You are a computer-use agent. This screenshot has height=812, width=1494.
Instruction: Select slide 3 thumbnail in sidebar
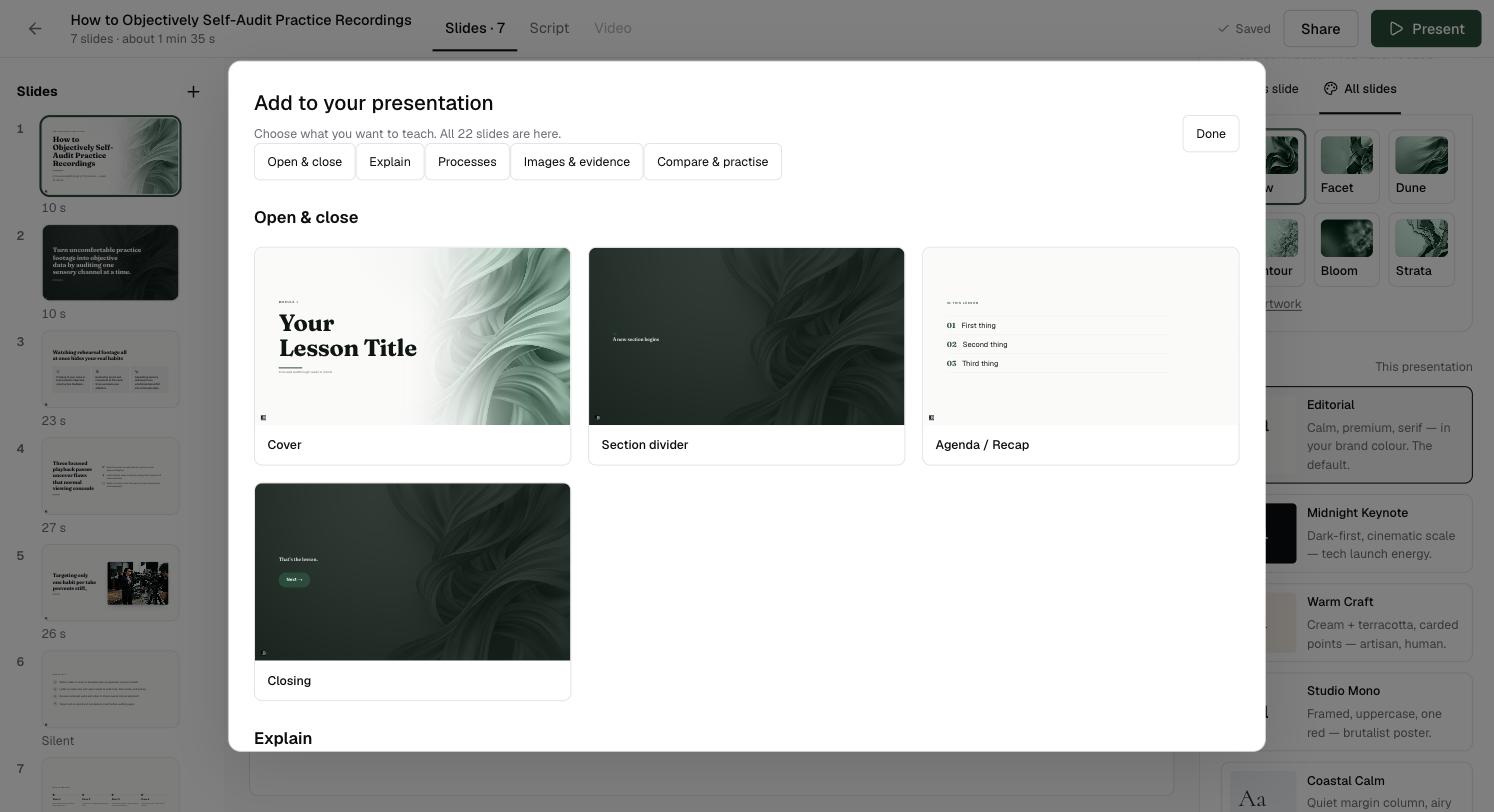click(110, 370)
